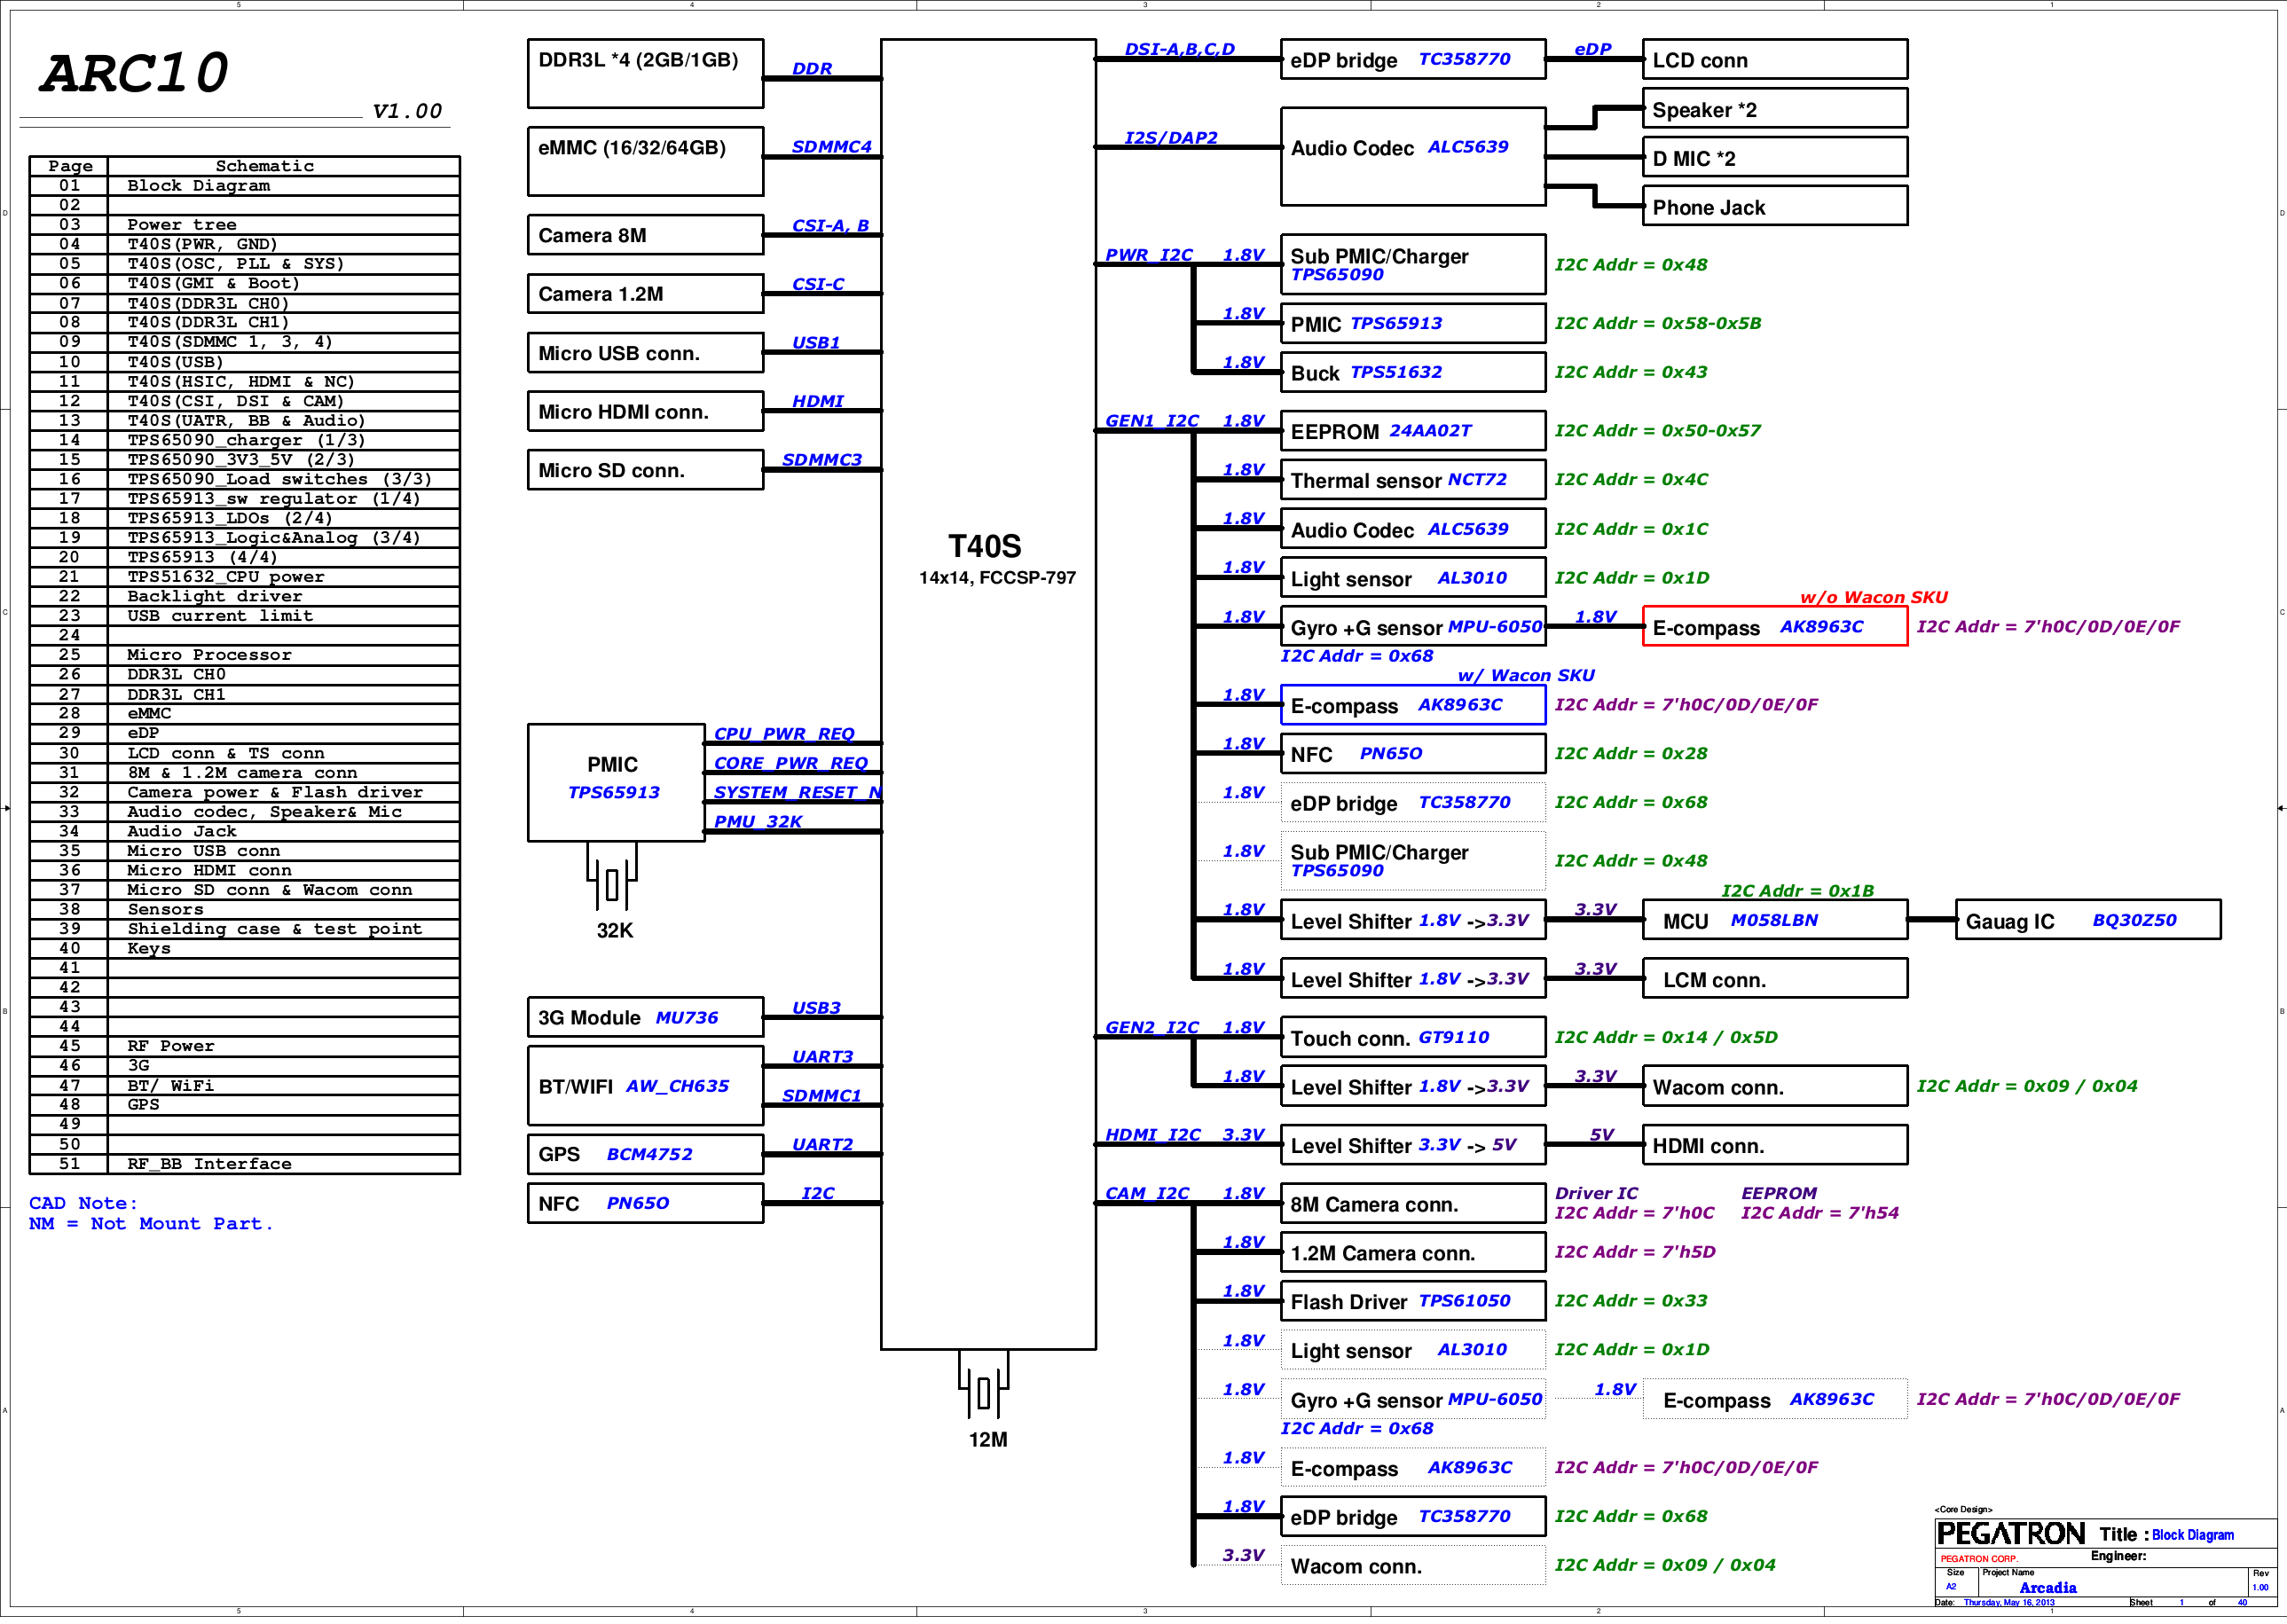Screen dimensions: 2287x1624
Task: Click the I2S/DAP2 bus label
Action: pos(1171,137)
